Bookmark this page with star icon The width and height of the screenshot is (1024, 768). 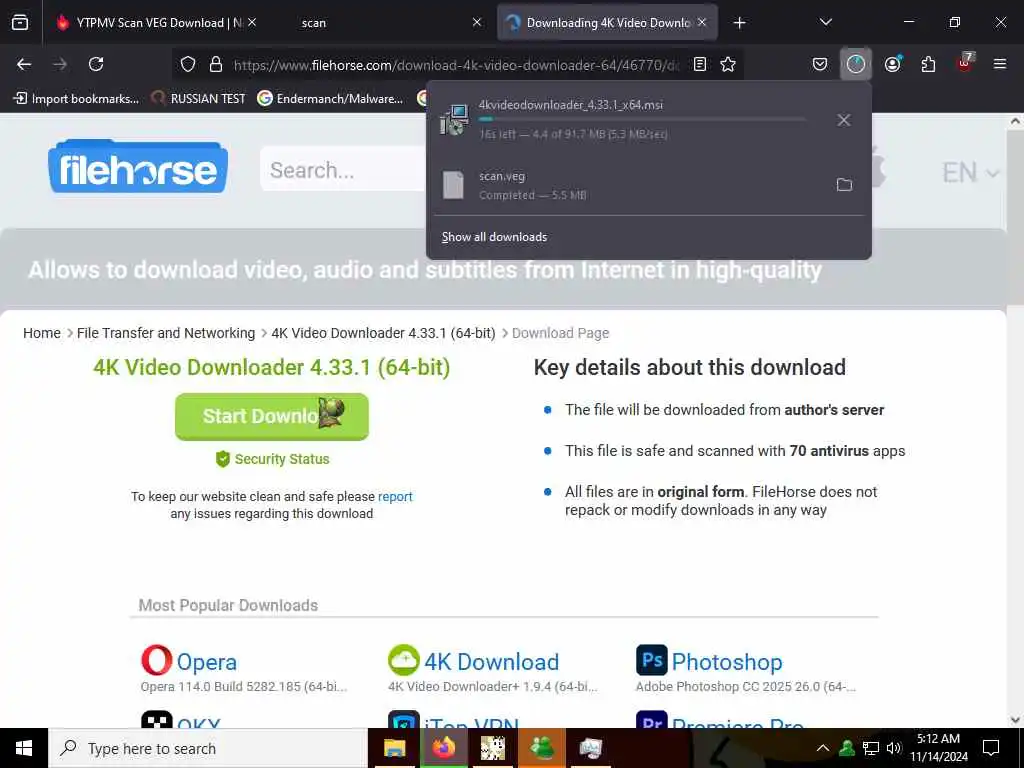[728, 64]
